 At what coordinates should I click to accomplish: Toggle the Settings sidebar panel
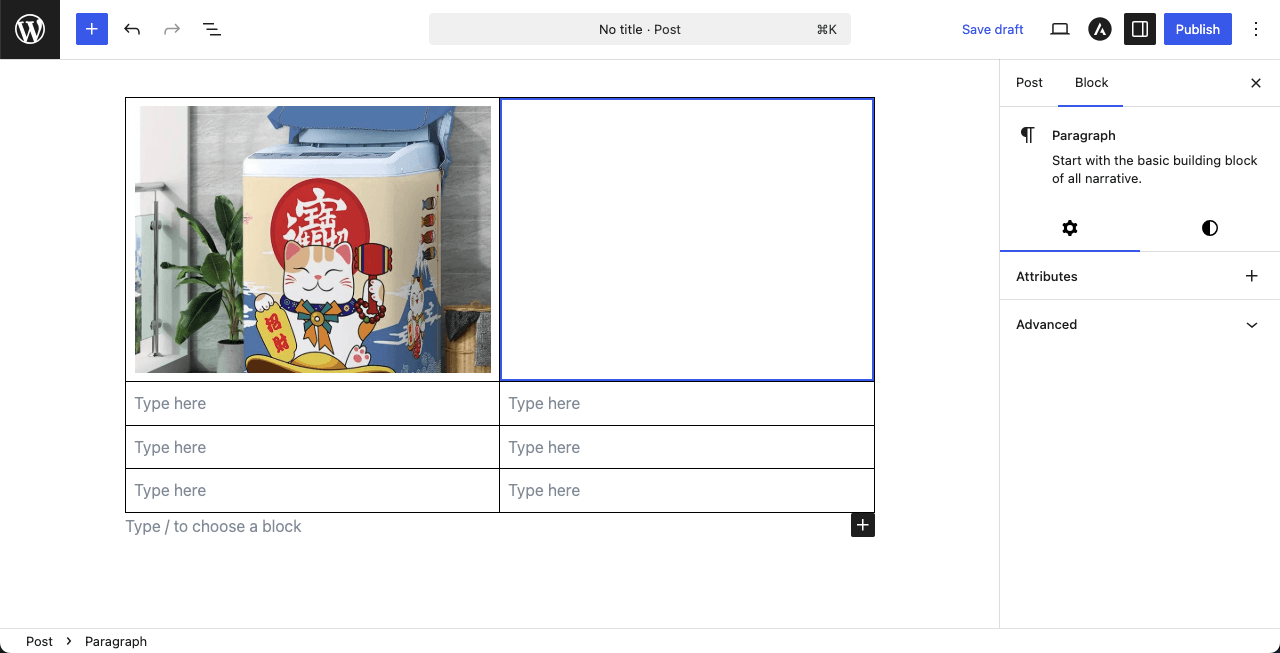[1140, 29]
